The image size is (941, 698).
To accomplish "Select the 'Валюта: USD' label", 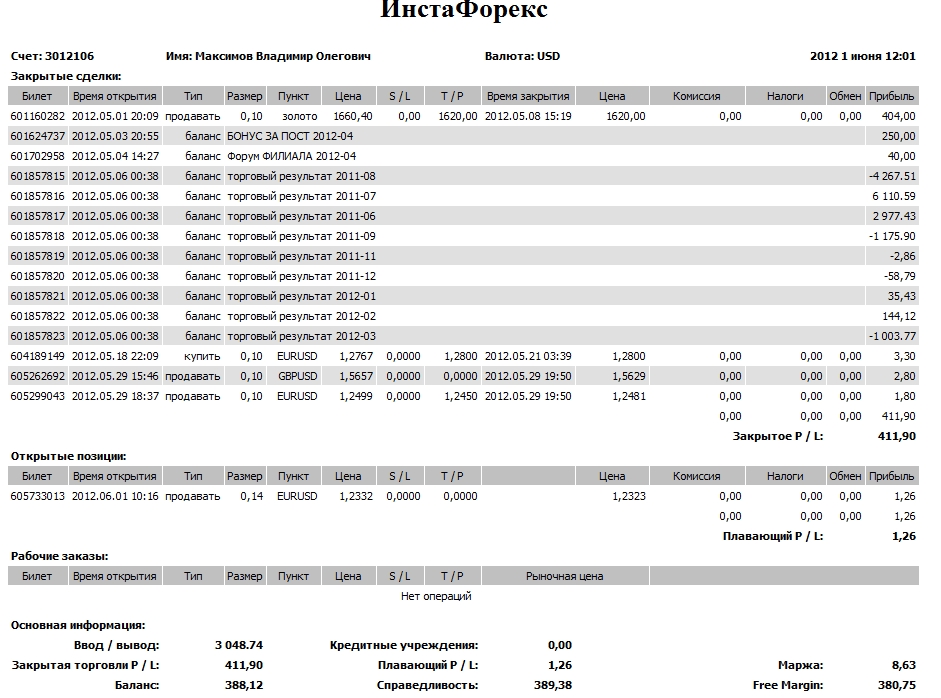I will click(x=522, y=56).
